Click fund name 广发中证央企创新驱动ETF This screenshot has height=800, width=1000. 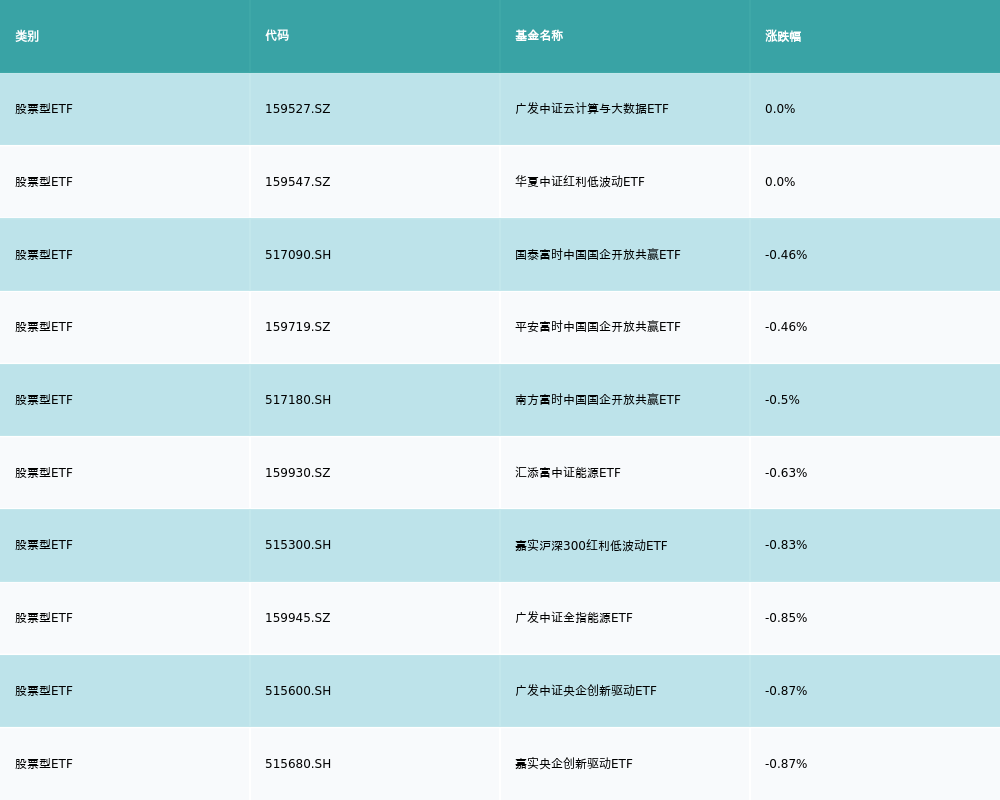[x=585, y=691]
